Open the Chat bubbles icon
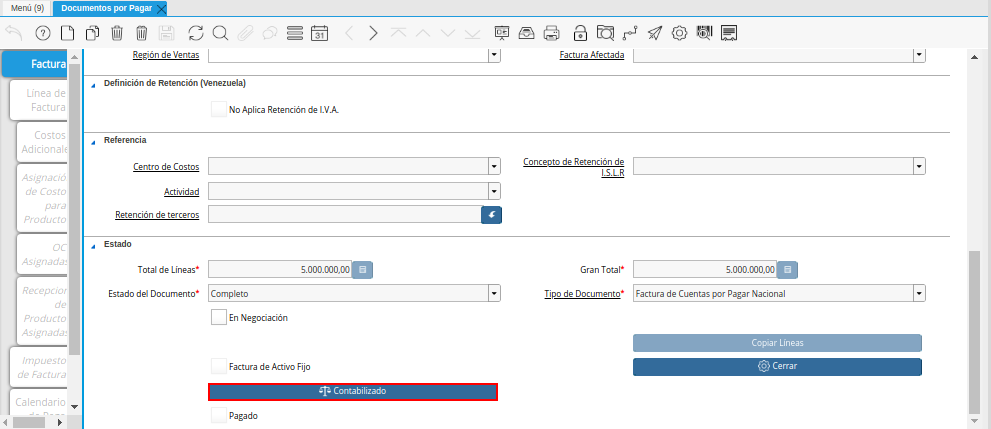The height and width of the screenshot is (429, 991). pyautogui.click(x=270, y=33)
